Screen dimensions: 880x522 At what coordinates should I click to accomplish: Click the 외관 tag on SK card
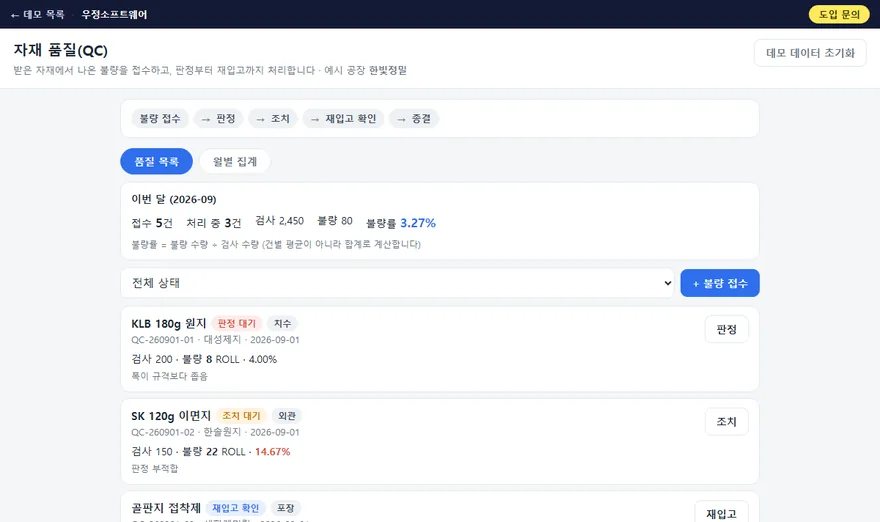pyautogui.click(x=287, y=416)
